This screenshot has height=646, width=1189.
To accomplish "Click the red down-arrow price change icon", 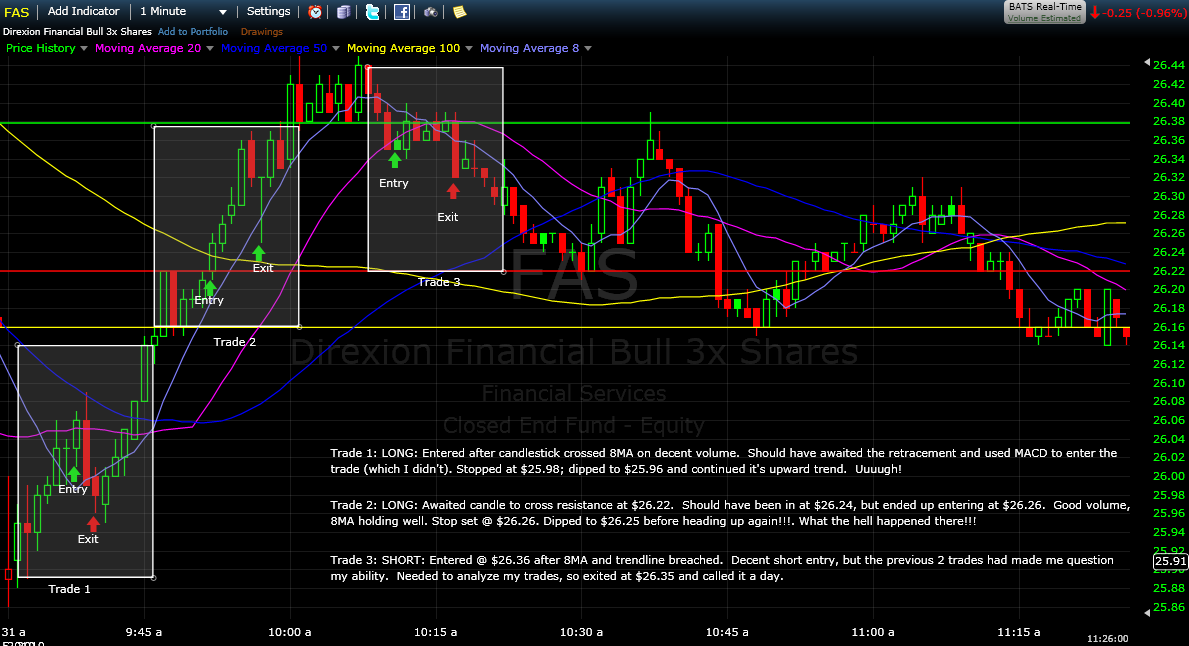I will click(1094, 13).
